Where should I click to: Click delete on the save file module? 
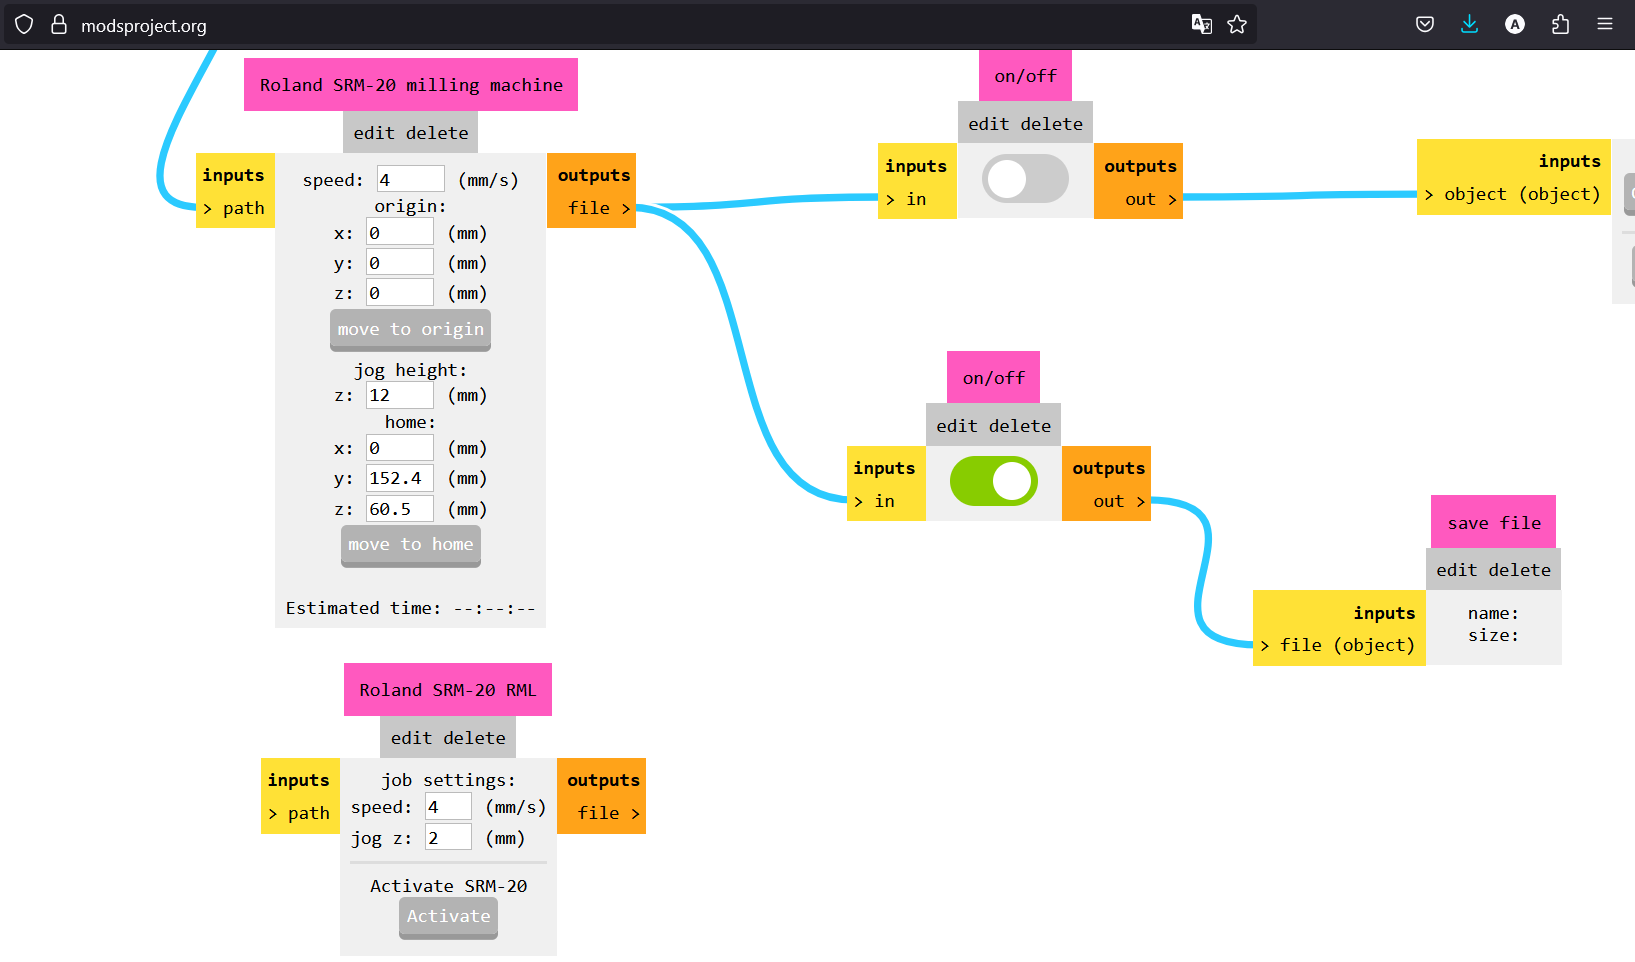(x=1520, y=570)
